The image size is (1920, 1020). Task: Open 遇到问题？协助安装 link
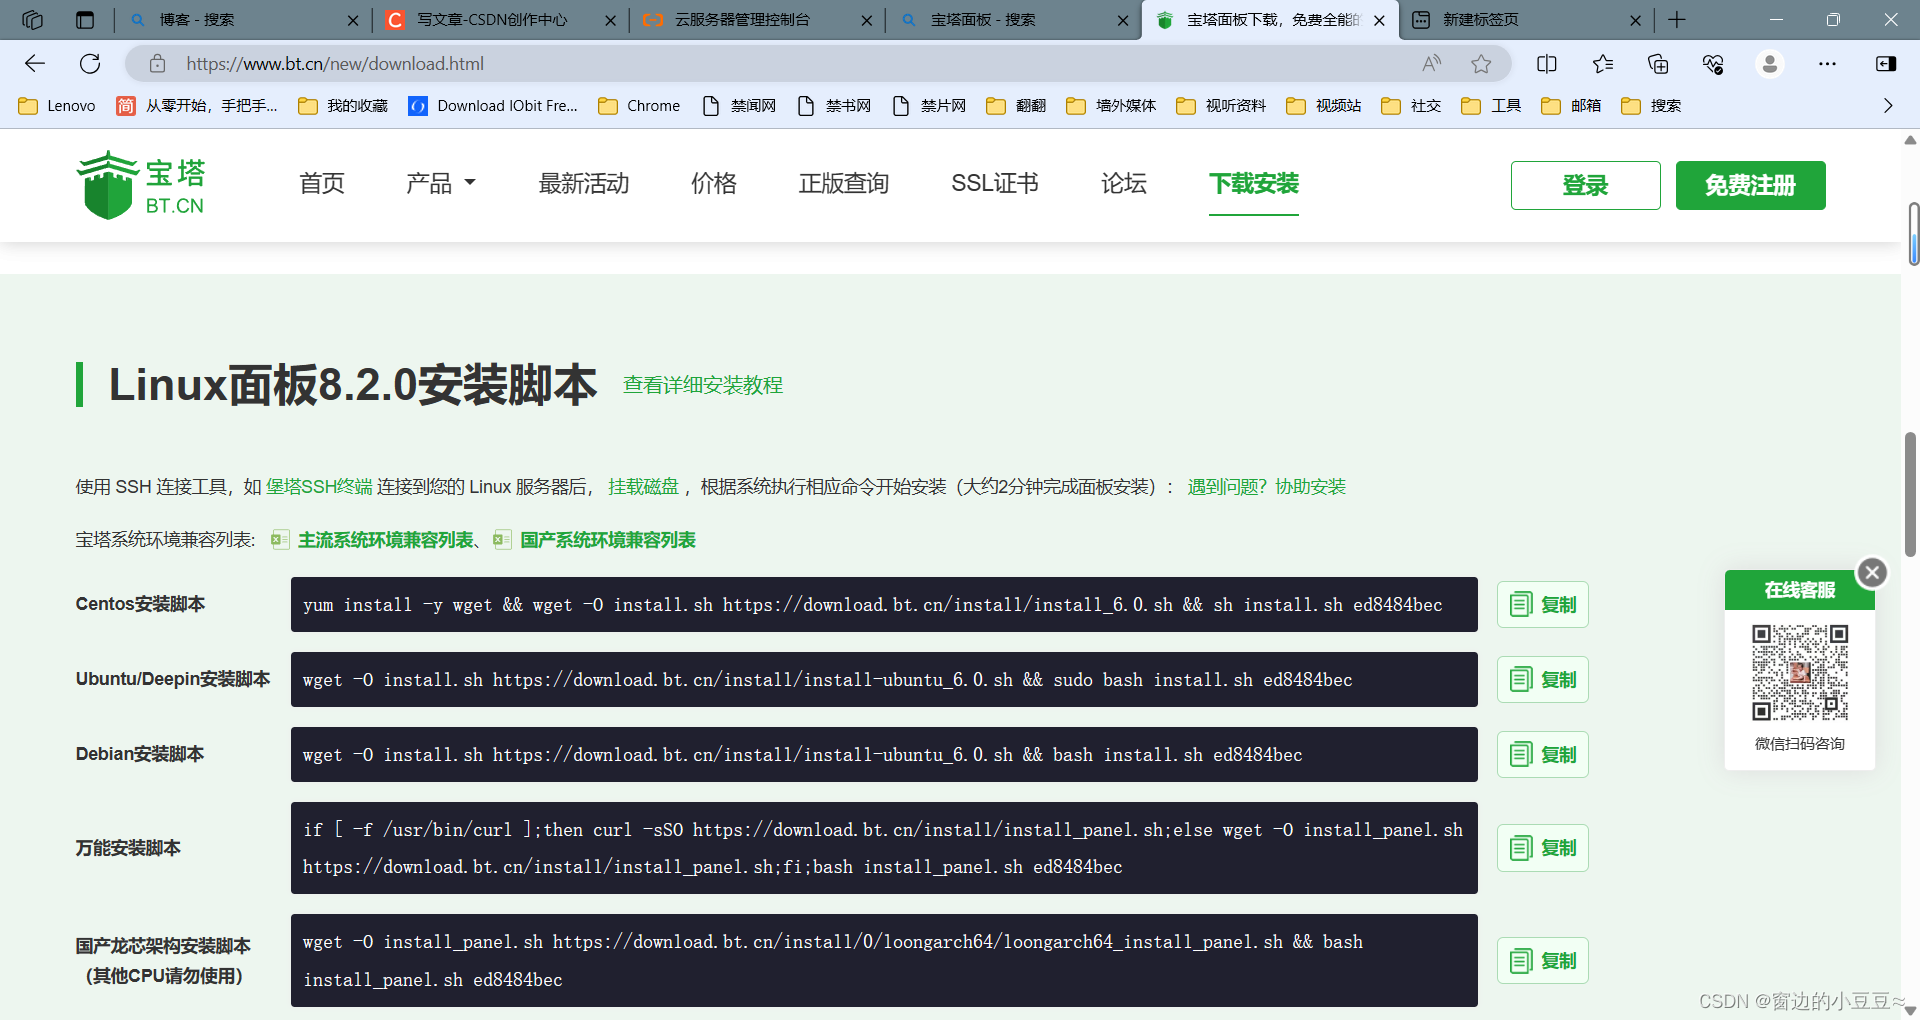(x=1267, y=487)
